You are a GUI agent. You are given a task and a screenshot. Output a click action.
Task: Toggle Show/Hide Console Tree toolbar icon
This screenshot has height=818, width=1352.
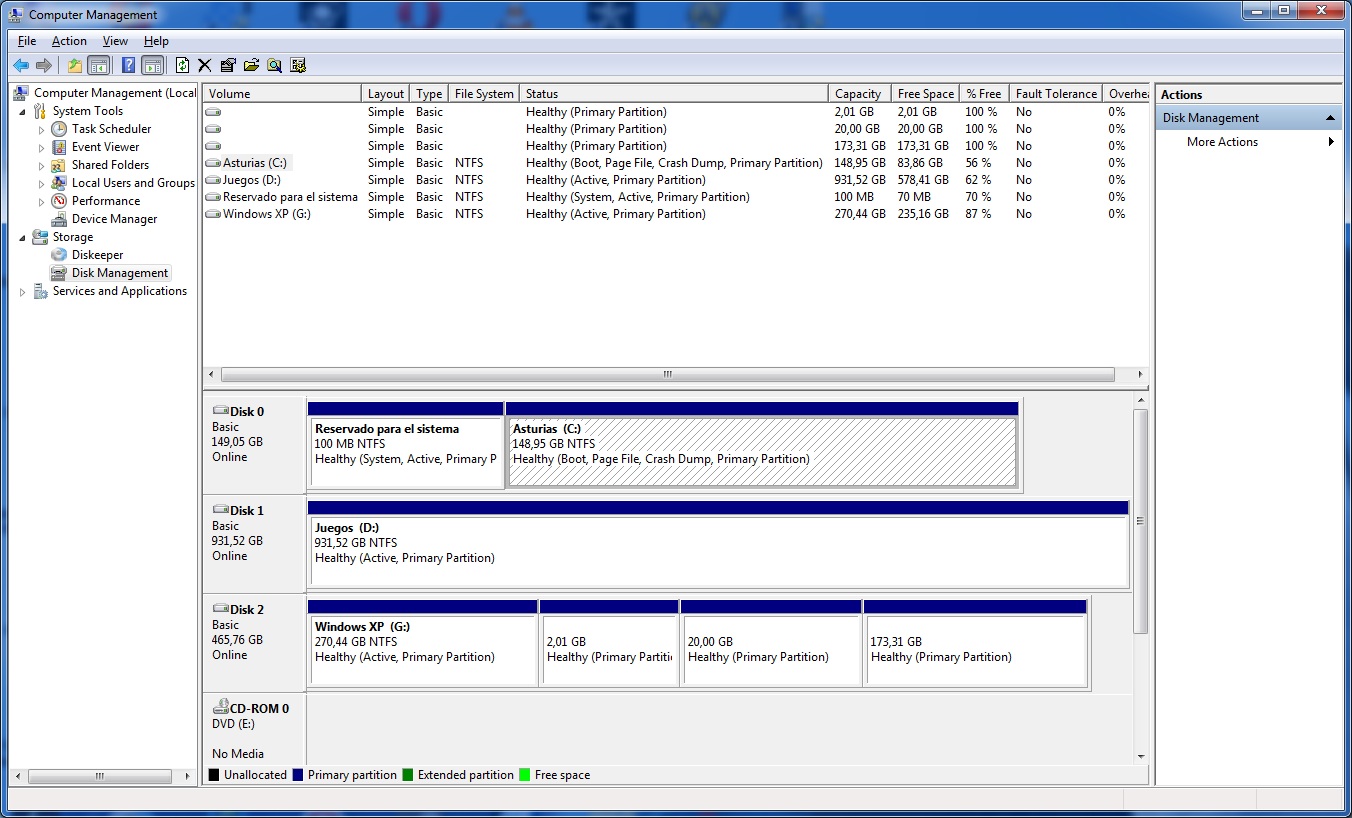click(x=98, y=65)
